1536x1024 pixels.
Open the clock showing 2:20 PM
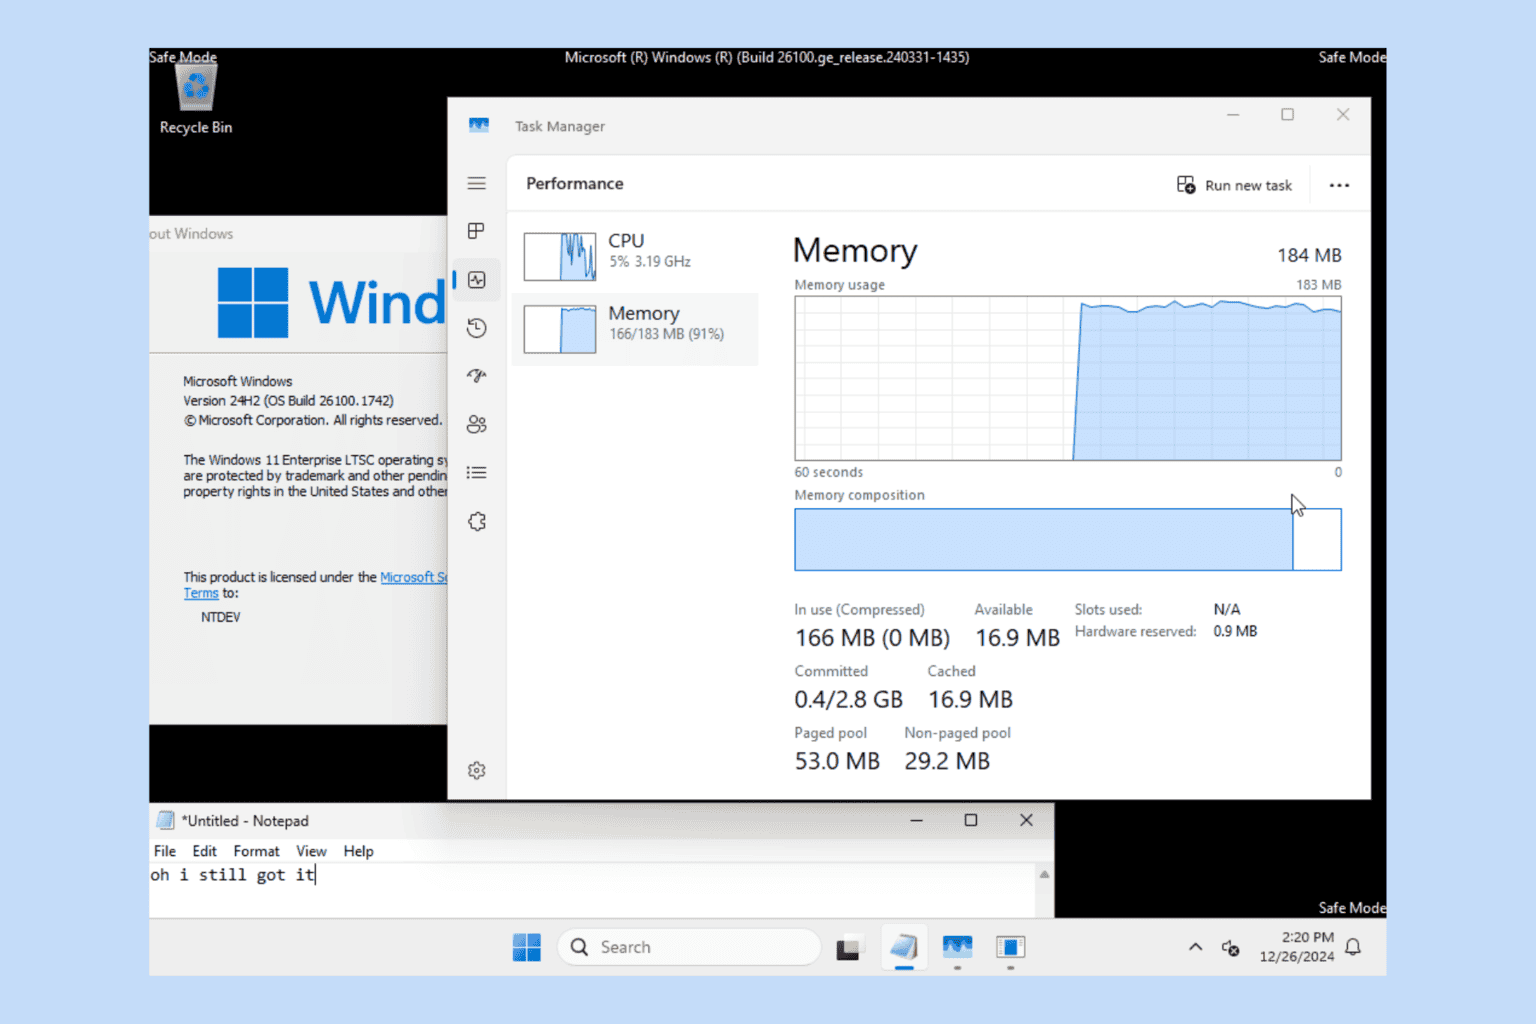[x=1297, y=947]
